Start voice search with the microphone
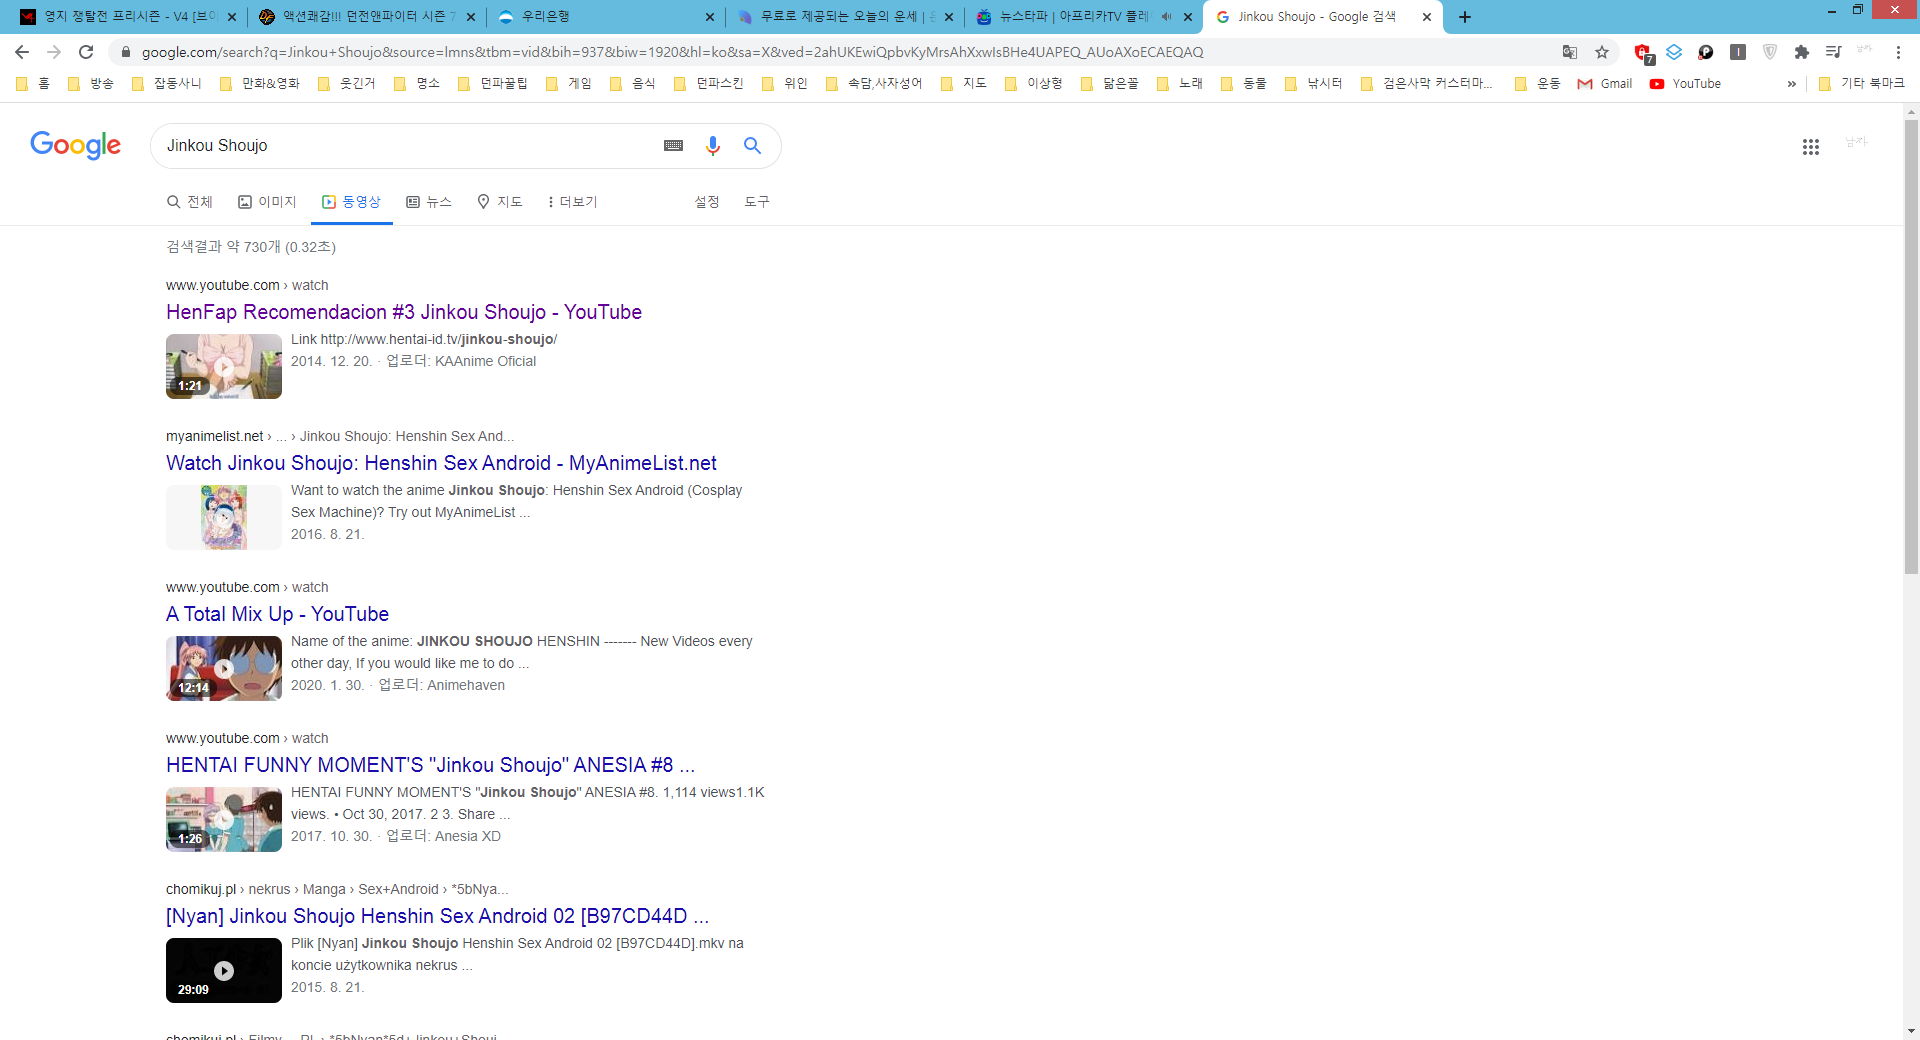This screenshot has height=1040, width=1920. pos(713,146)
